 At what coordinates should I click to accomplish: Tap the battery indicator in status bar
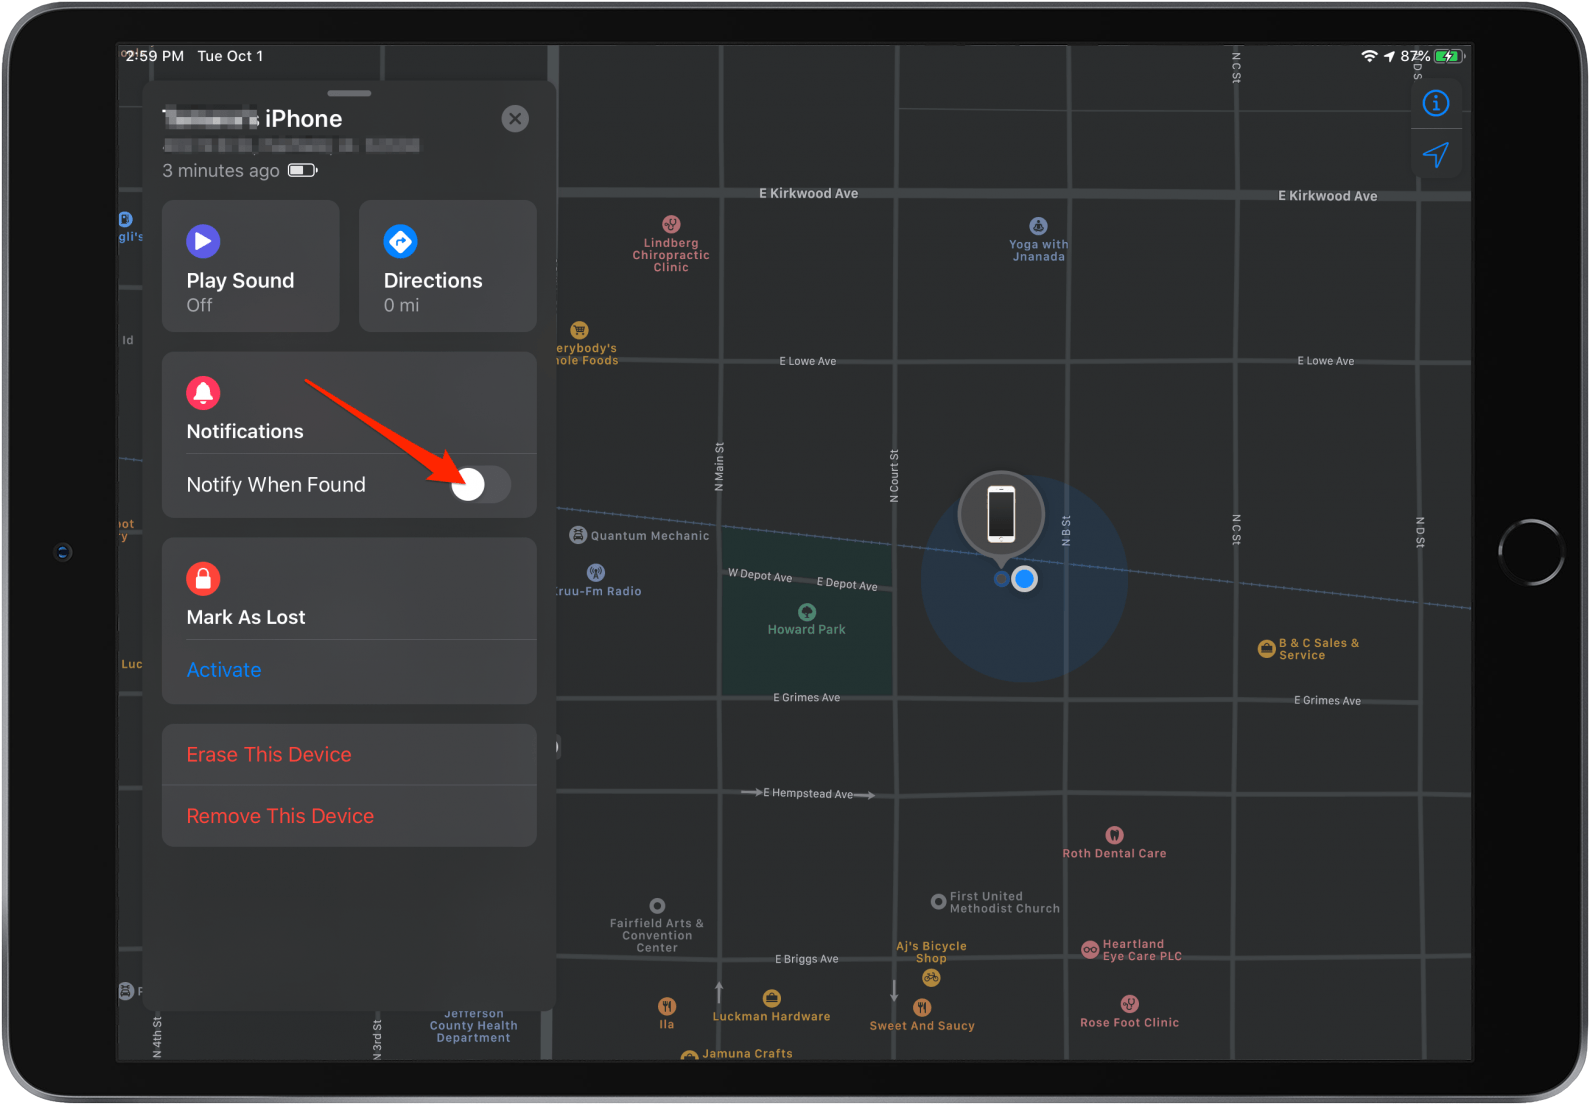[1449, 57]
